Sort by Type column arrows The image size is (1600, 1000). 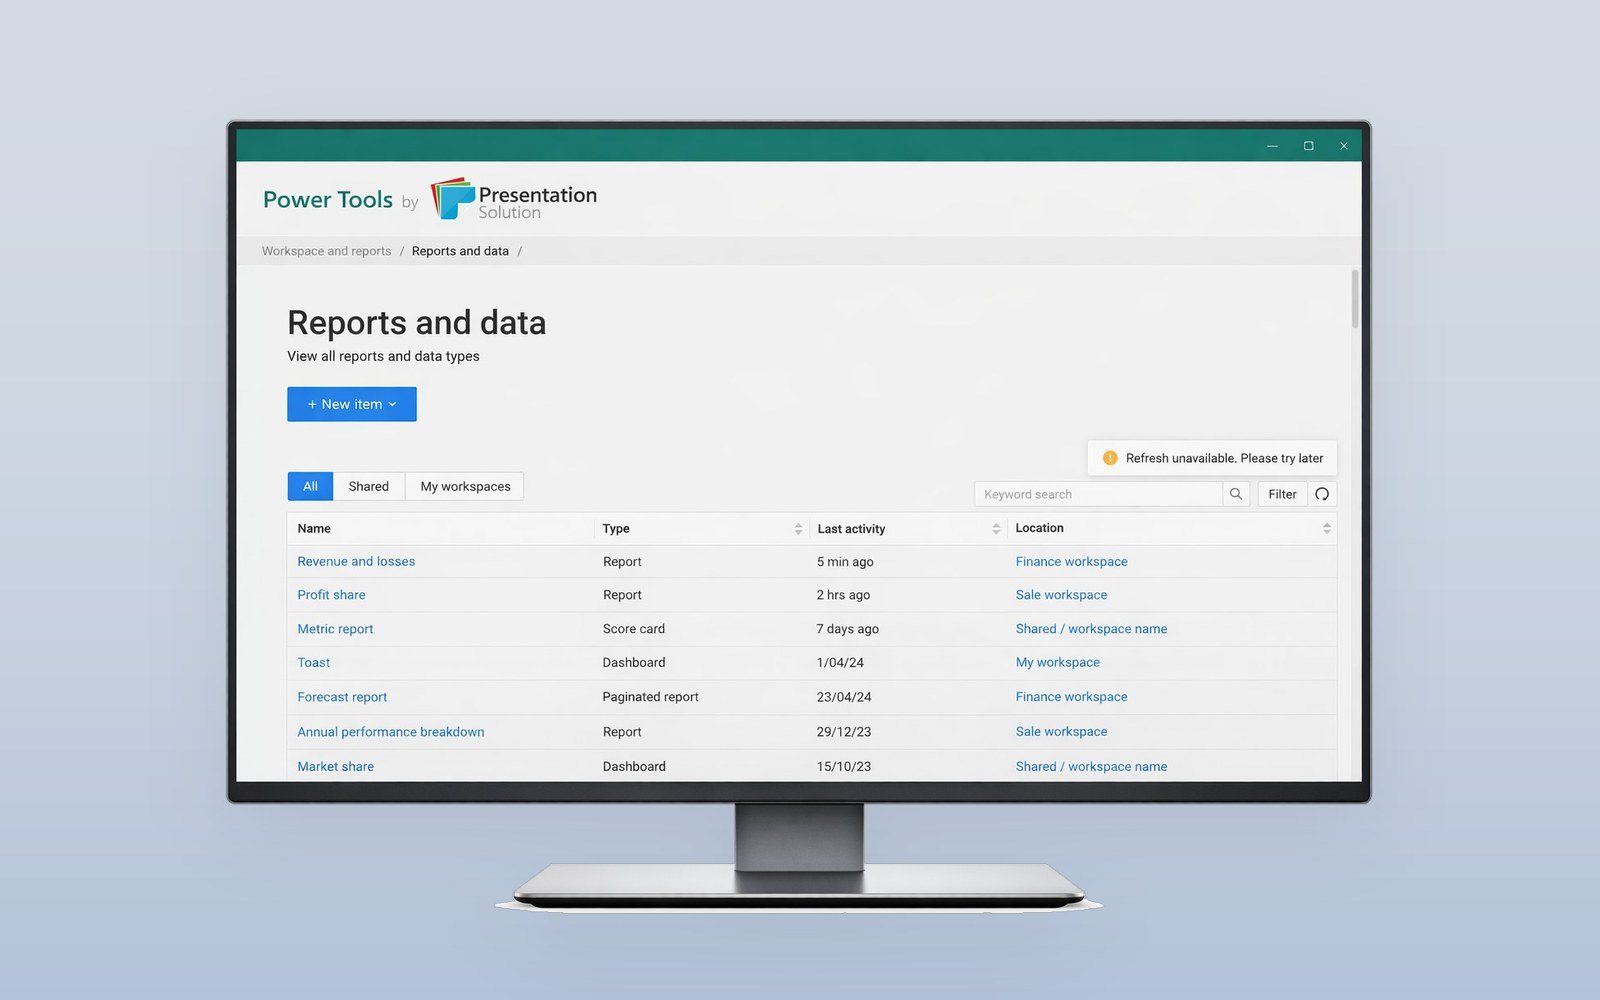click(798, 529)
